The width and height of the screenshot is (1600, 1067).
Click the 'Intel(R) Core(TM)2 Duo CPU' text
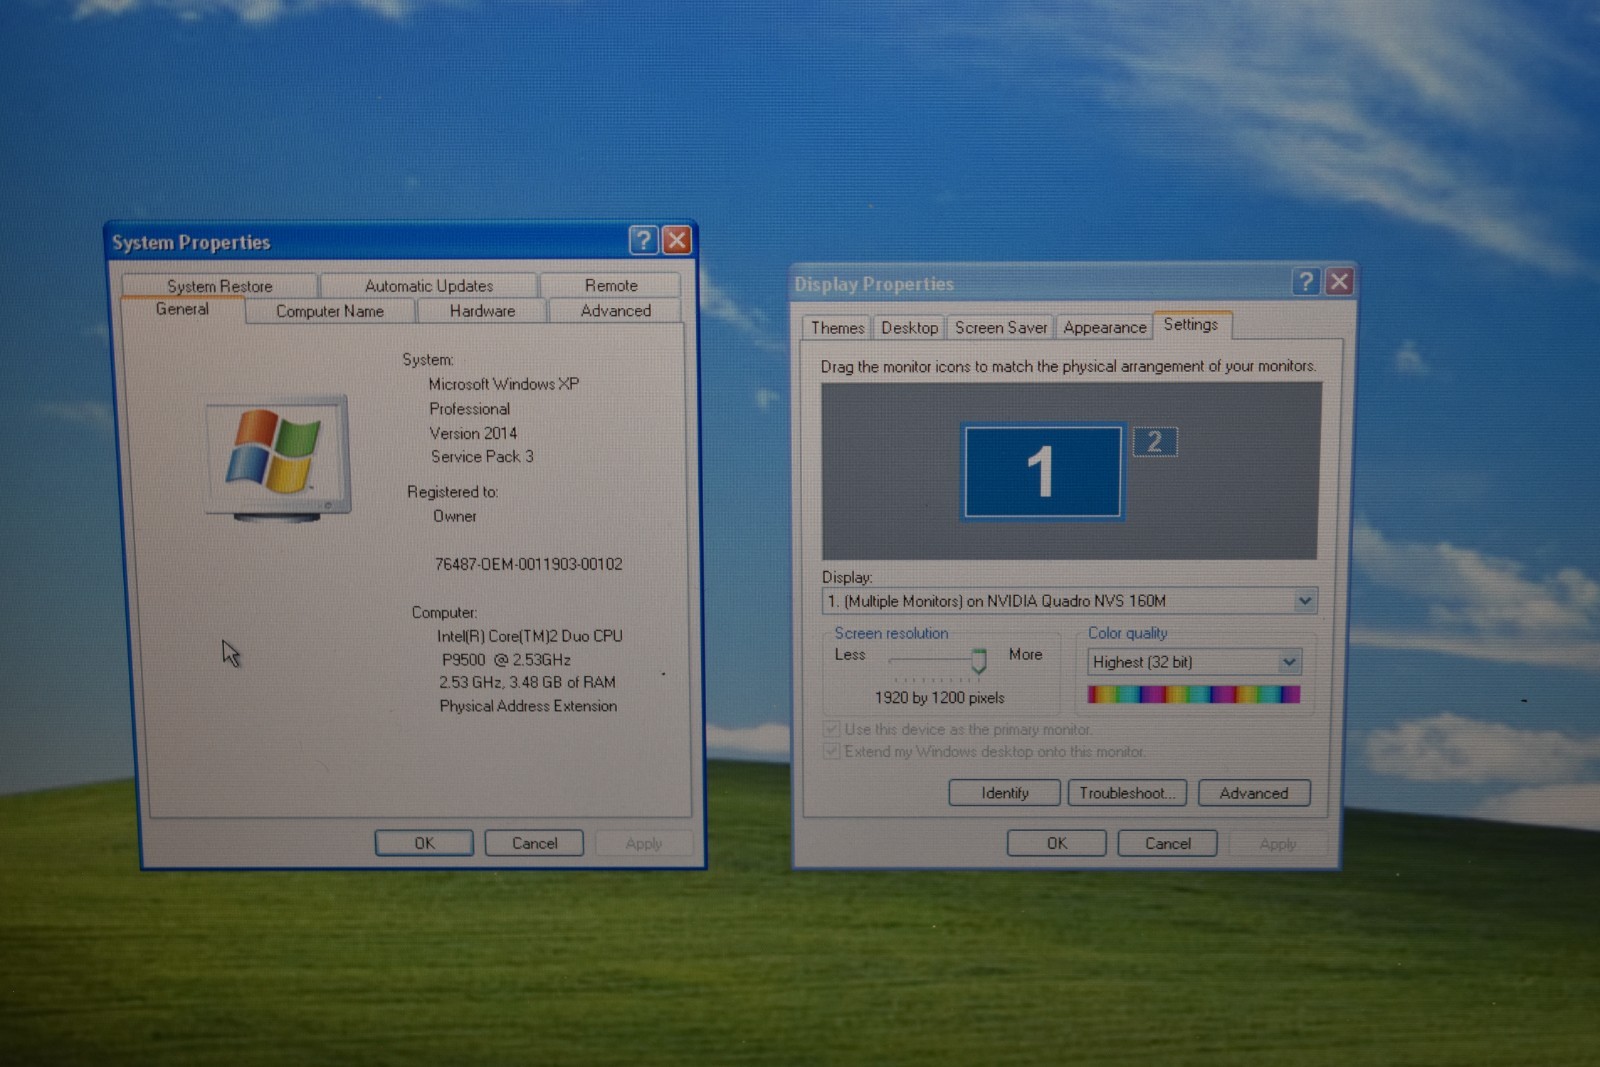click(x=529, y=636)
